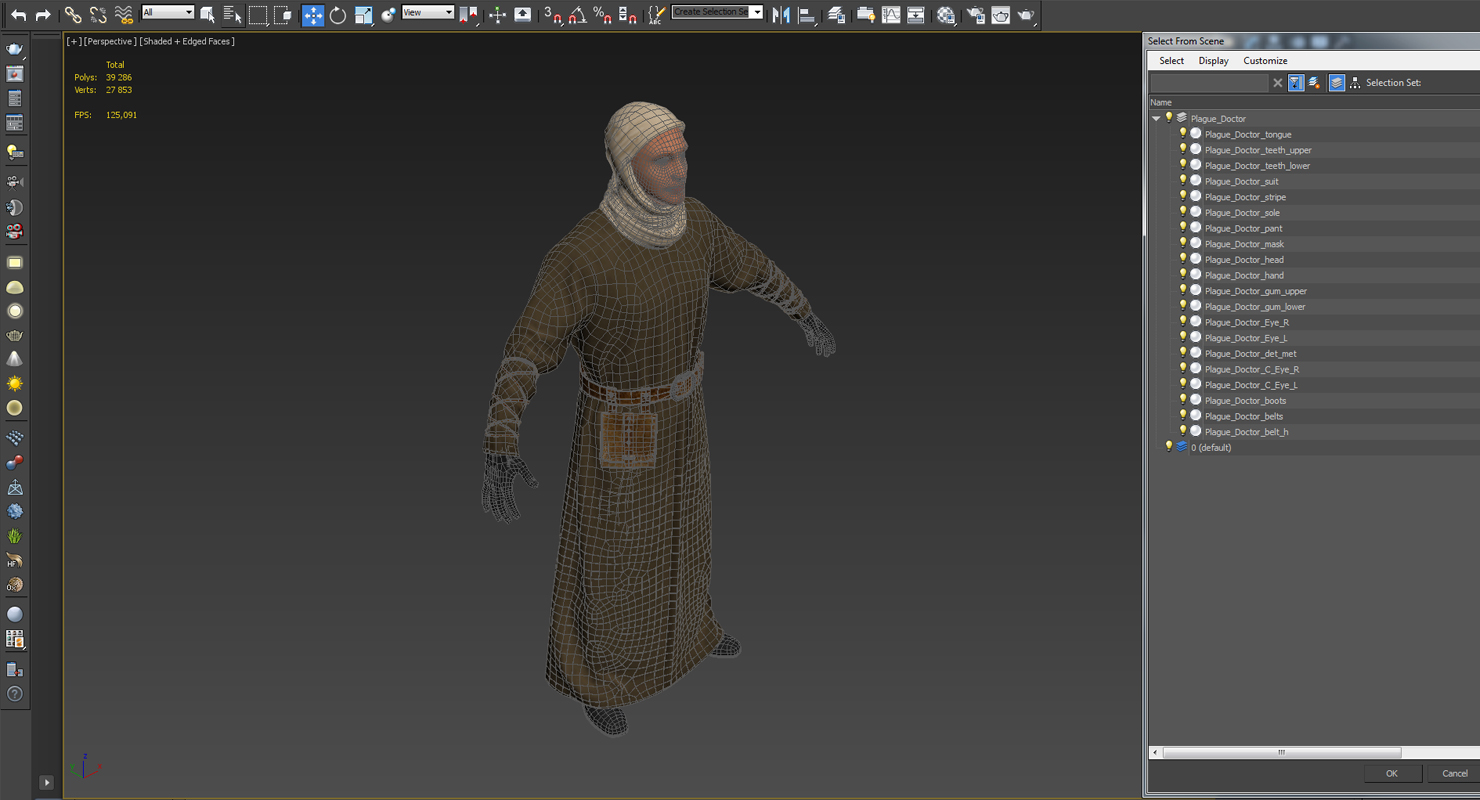This screenshot has height=800, width=1480.
Task: Toggle the Ribbon display icon
Action: coord(866,14)
